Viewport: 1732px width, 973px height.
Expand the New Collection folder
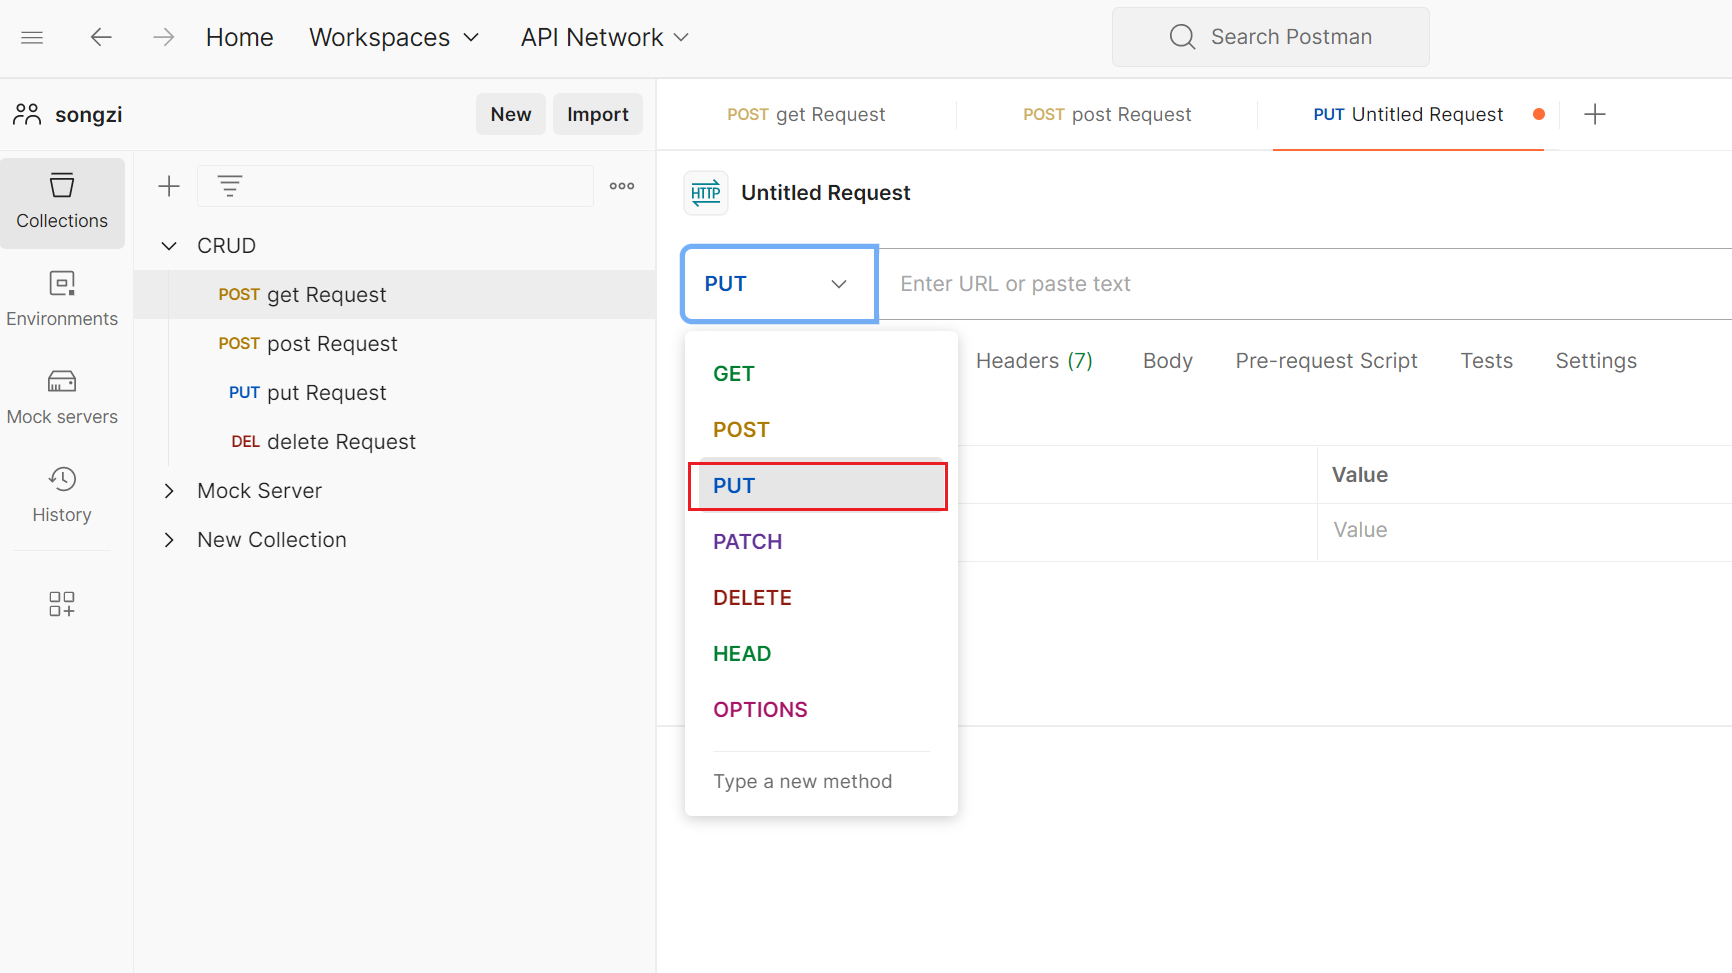[169, 540]
